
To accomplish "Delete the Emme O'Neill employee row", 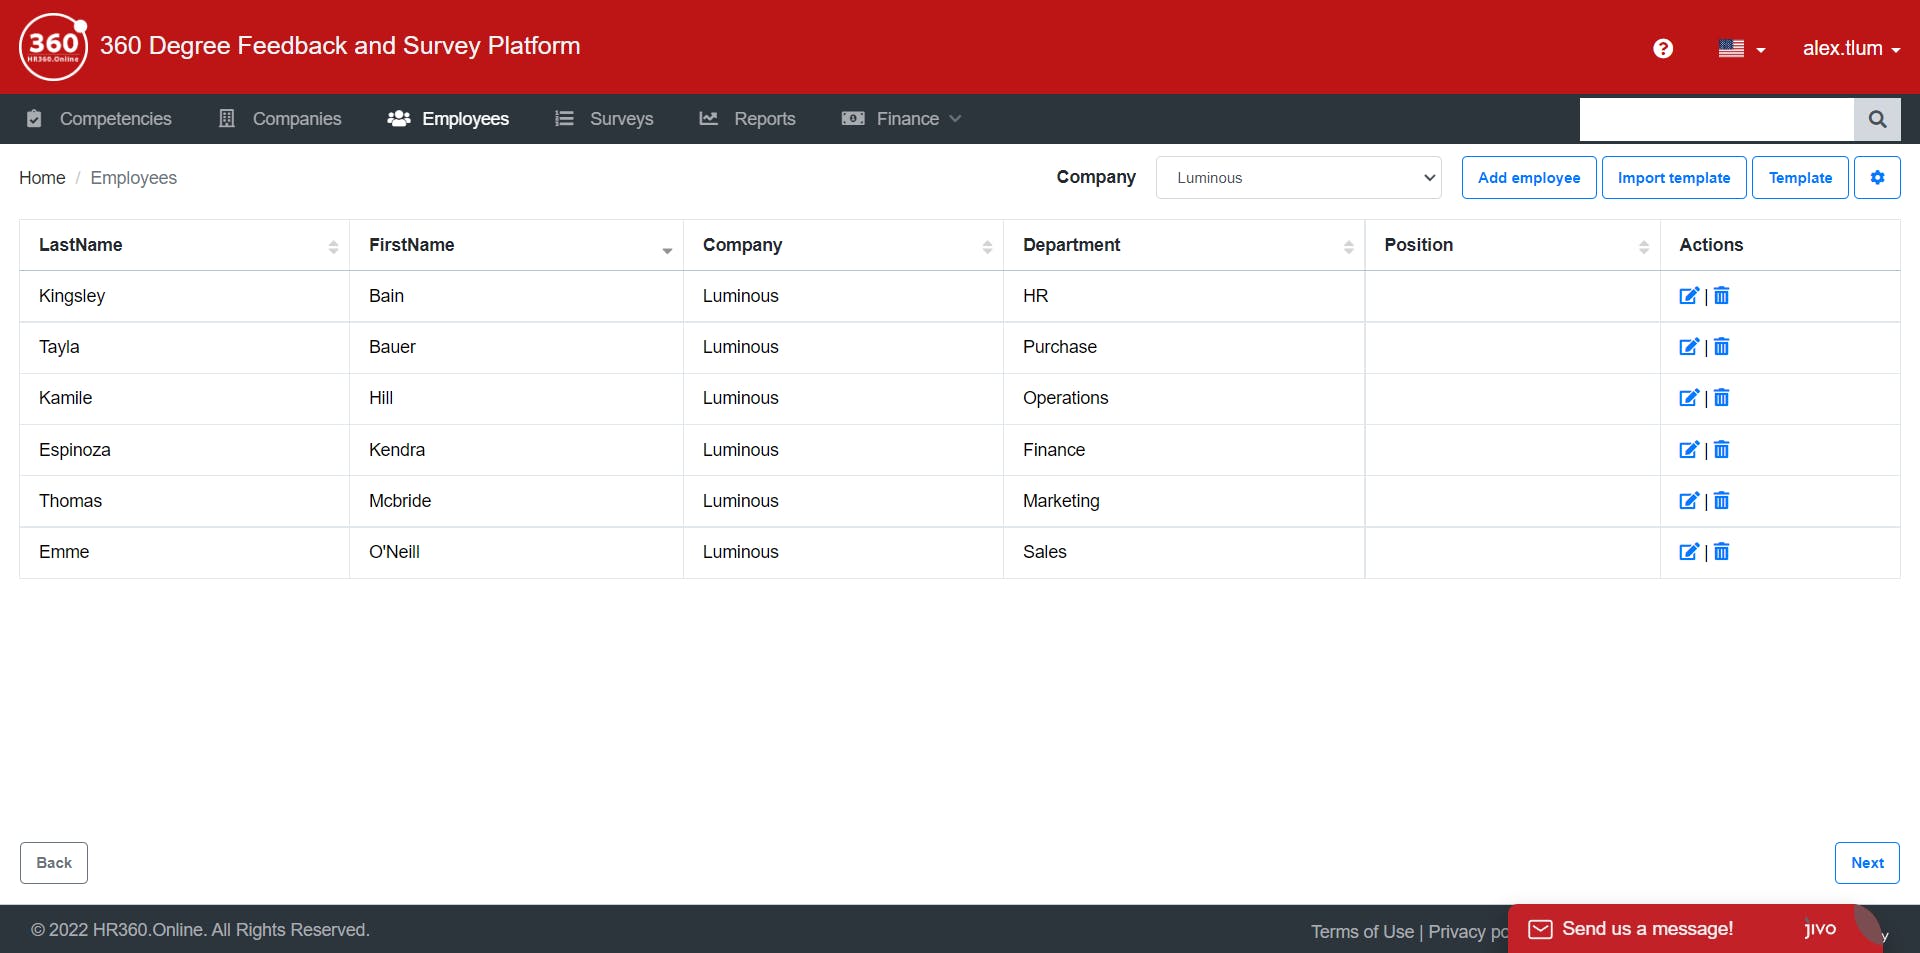I will coord(1721,552).
